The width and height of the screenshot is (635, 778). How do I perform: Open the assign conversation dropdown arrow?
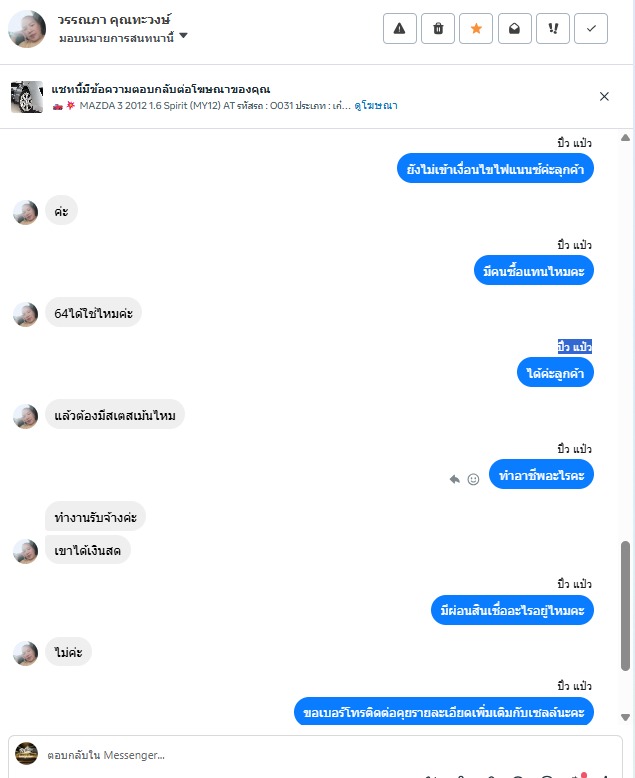pos(183,36)
